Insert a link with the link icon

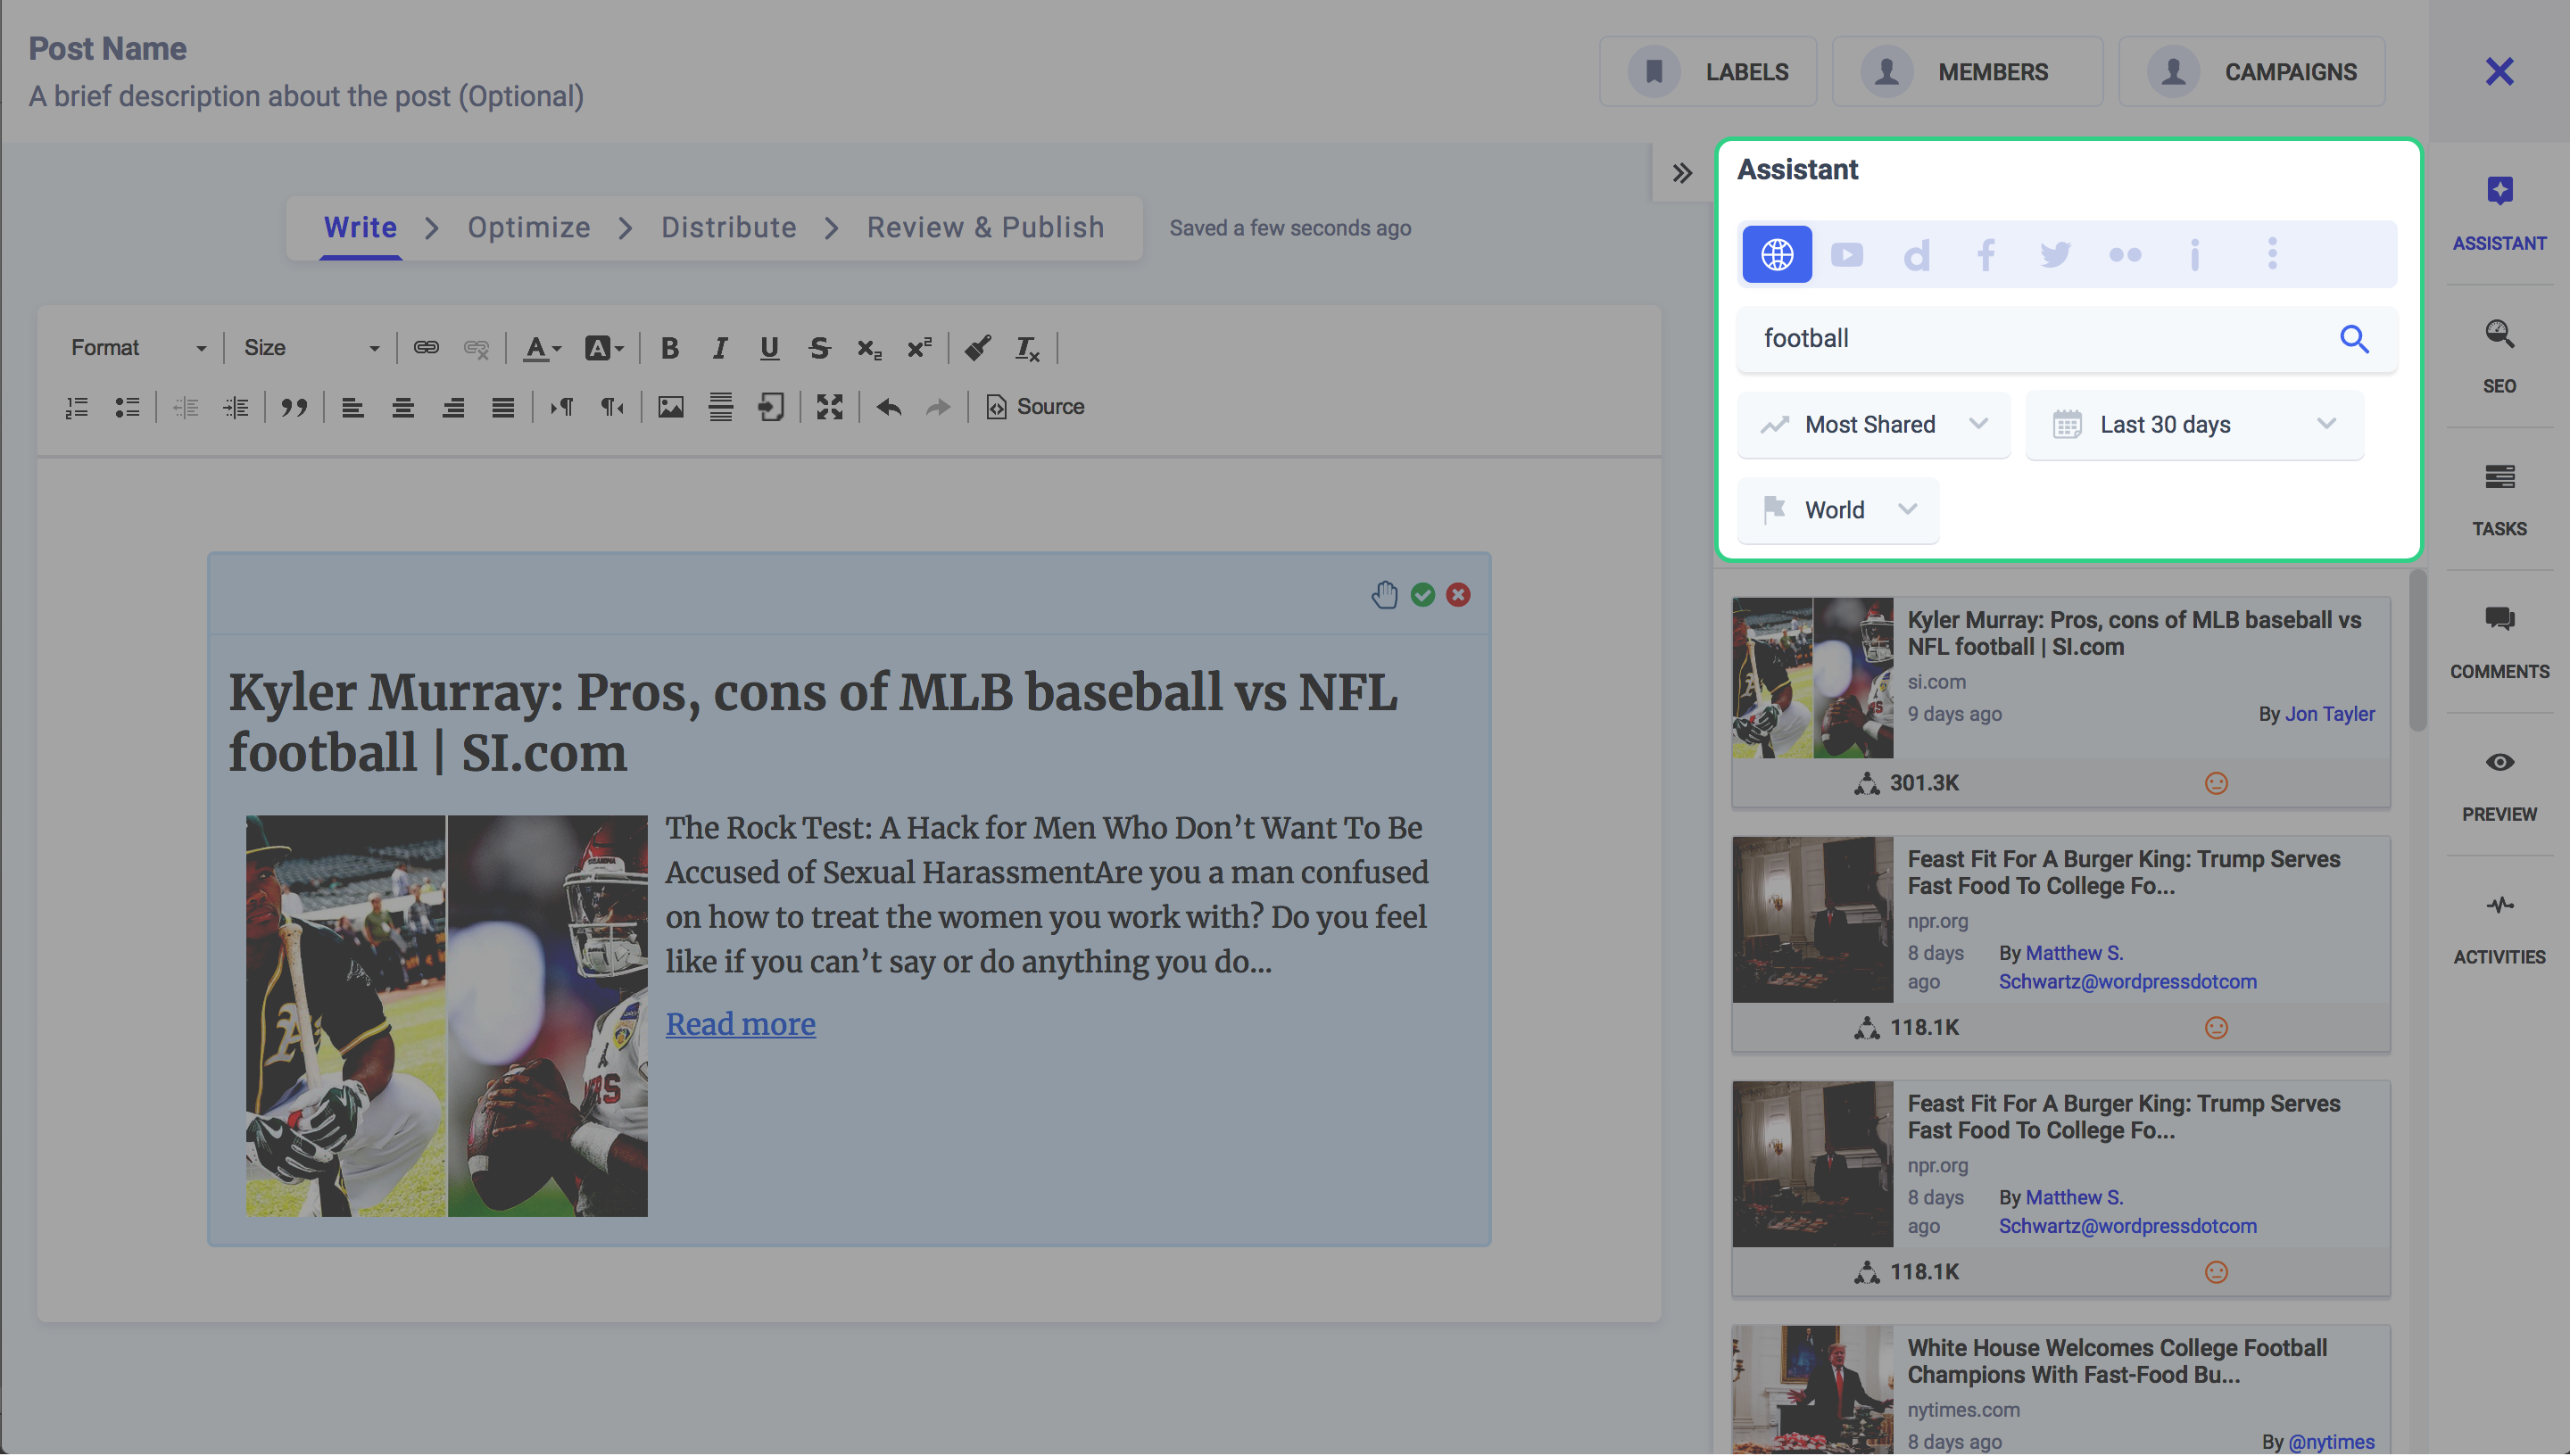pos(426,348)
